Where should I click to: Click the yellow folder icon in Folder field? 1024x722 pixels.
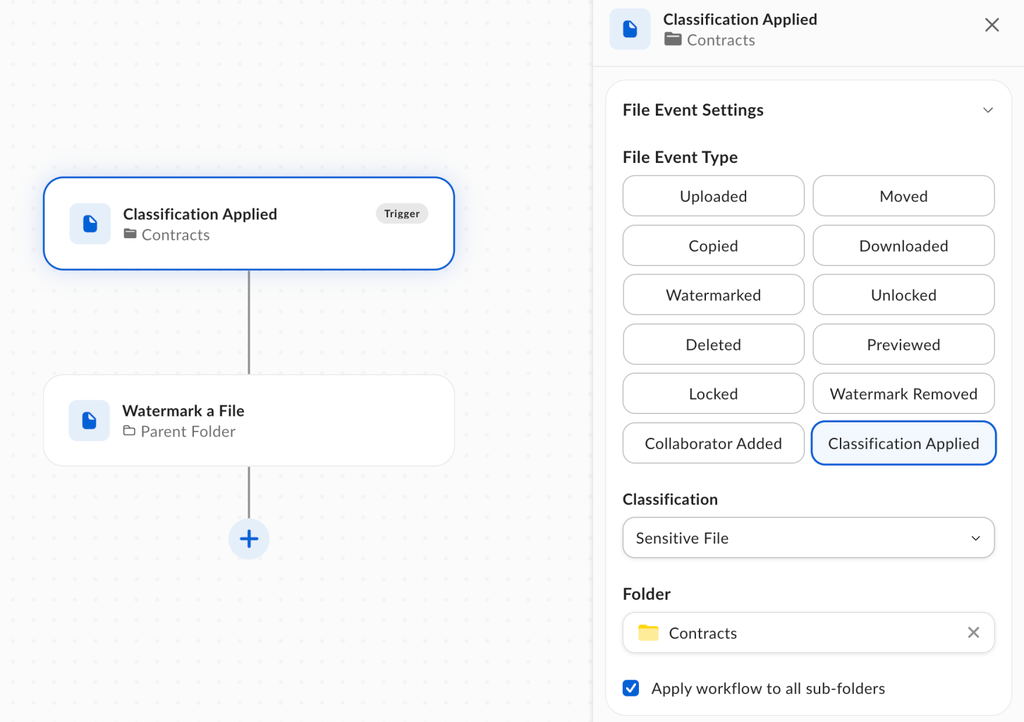pos(648,633)
